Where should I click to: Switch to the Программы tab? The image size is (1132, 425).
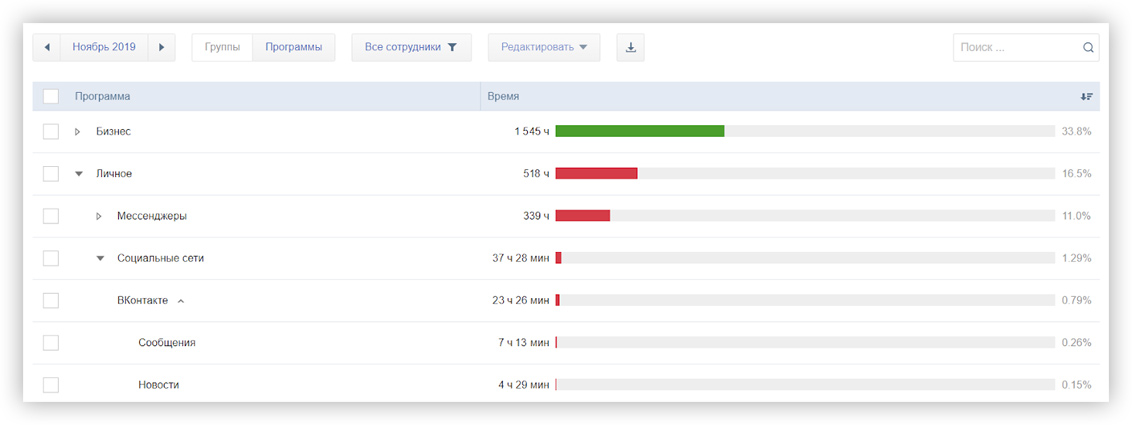(293, 47)
